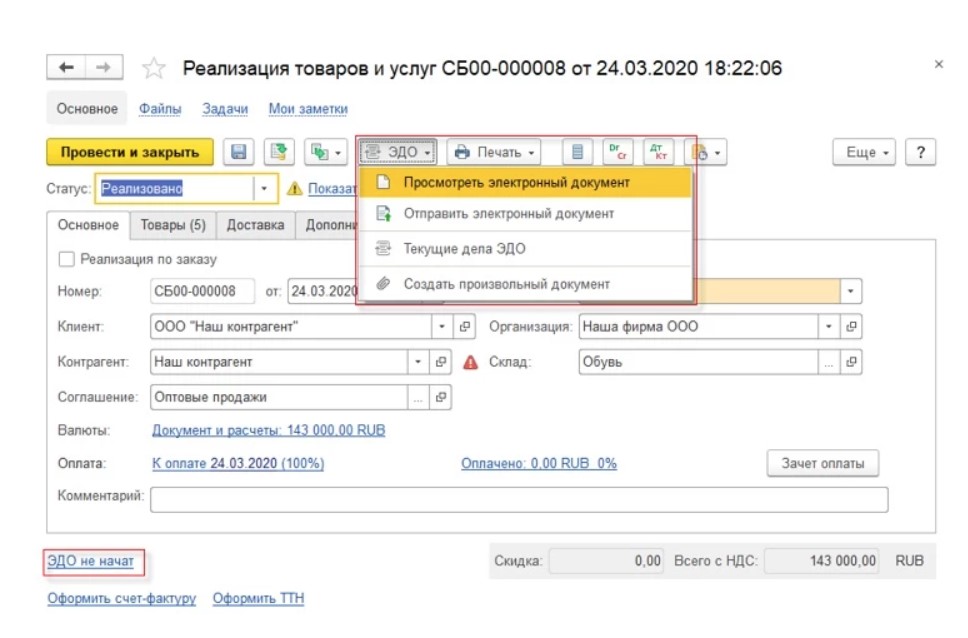This screenshot has height=638, width=968.
Task: Click the red Dt/Kt icon
Action: point(658,152)
